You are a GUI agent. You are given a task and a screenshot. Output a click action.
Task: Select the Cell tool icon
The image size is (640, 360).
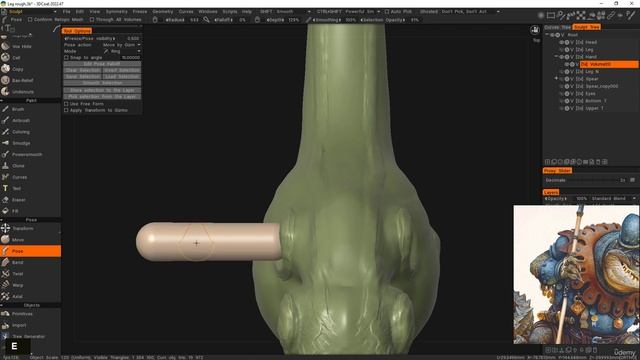pyautogui.click(x=5, y=58)
